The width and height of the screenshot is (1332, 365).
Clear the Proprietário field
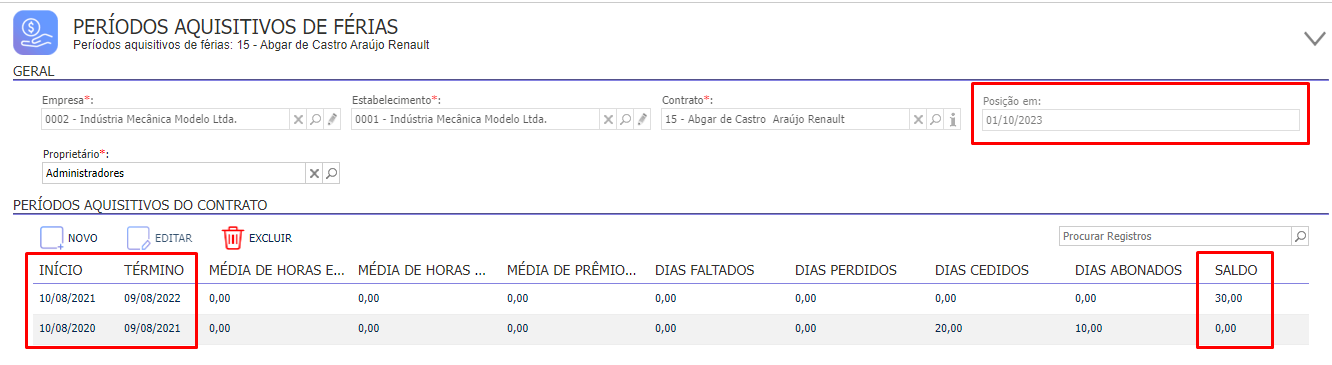coord(314,174)
